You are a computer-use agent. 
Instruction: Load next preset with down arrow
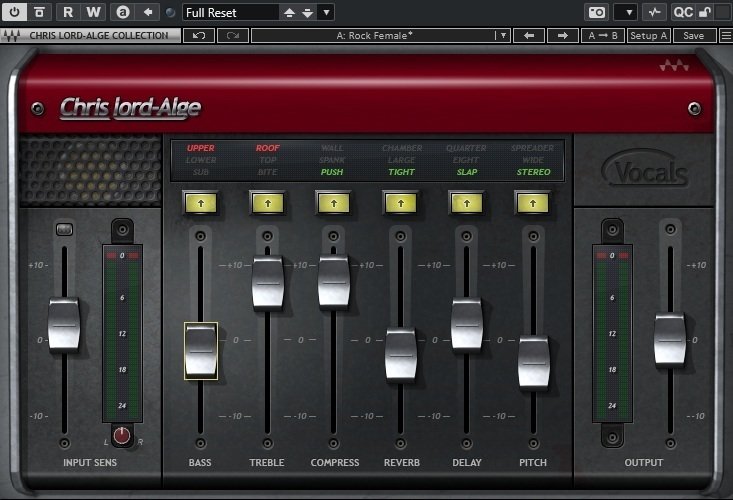[307, 13]
